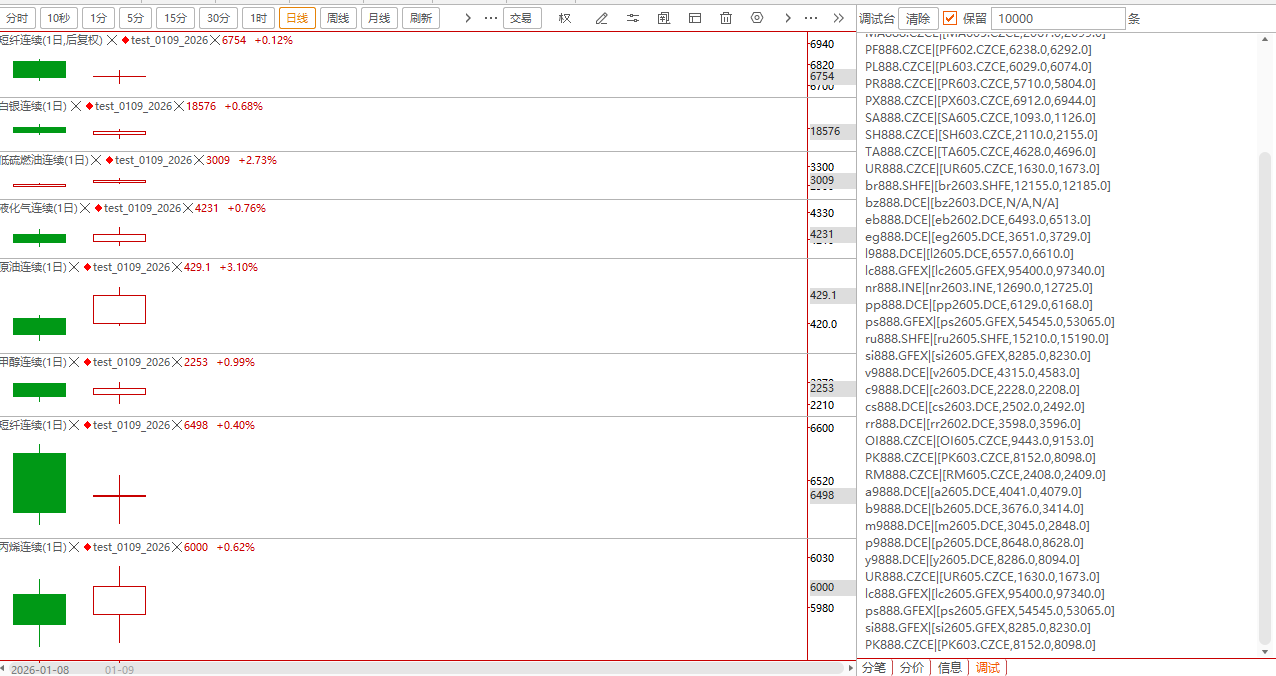Open the indicator parameters sliders icon
Viewport: 1276px width, 676px height.
(x=632, y=18)
